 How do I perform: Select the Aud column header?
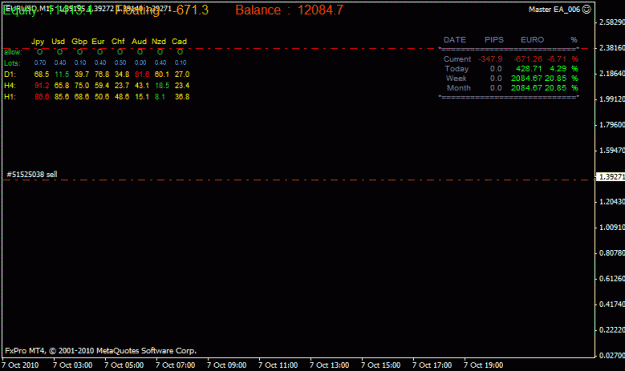click(139, 41)
